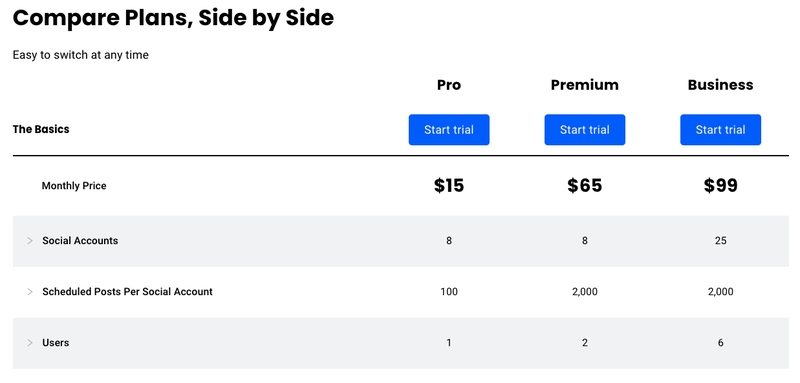Click the $15 Pro monthly price
Screen dimensions: 800x383
pos(449,186)
